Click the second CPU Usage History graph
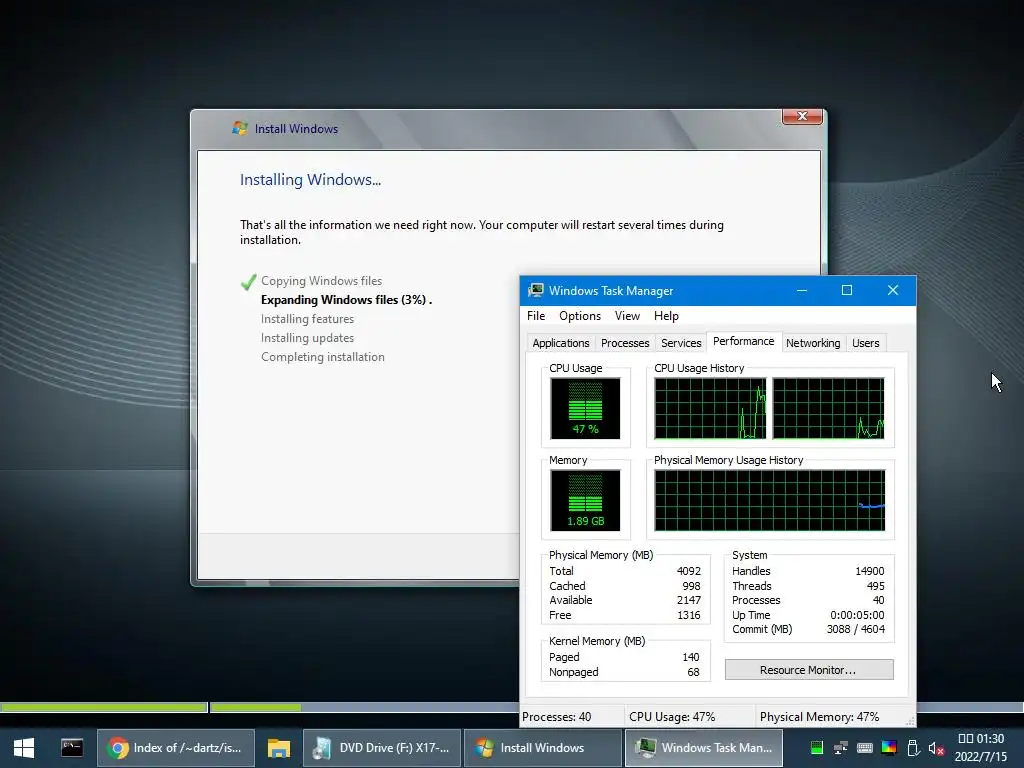 (x=828, y=408)
